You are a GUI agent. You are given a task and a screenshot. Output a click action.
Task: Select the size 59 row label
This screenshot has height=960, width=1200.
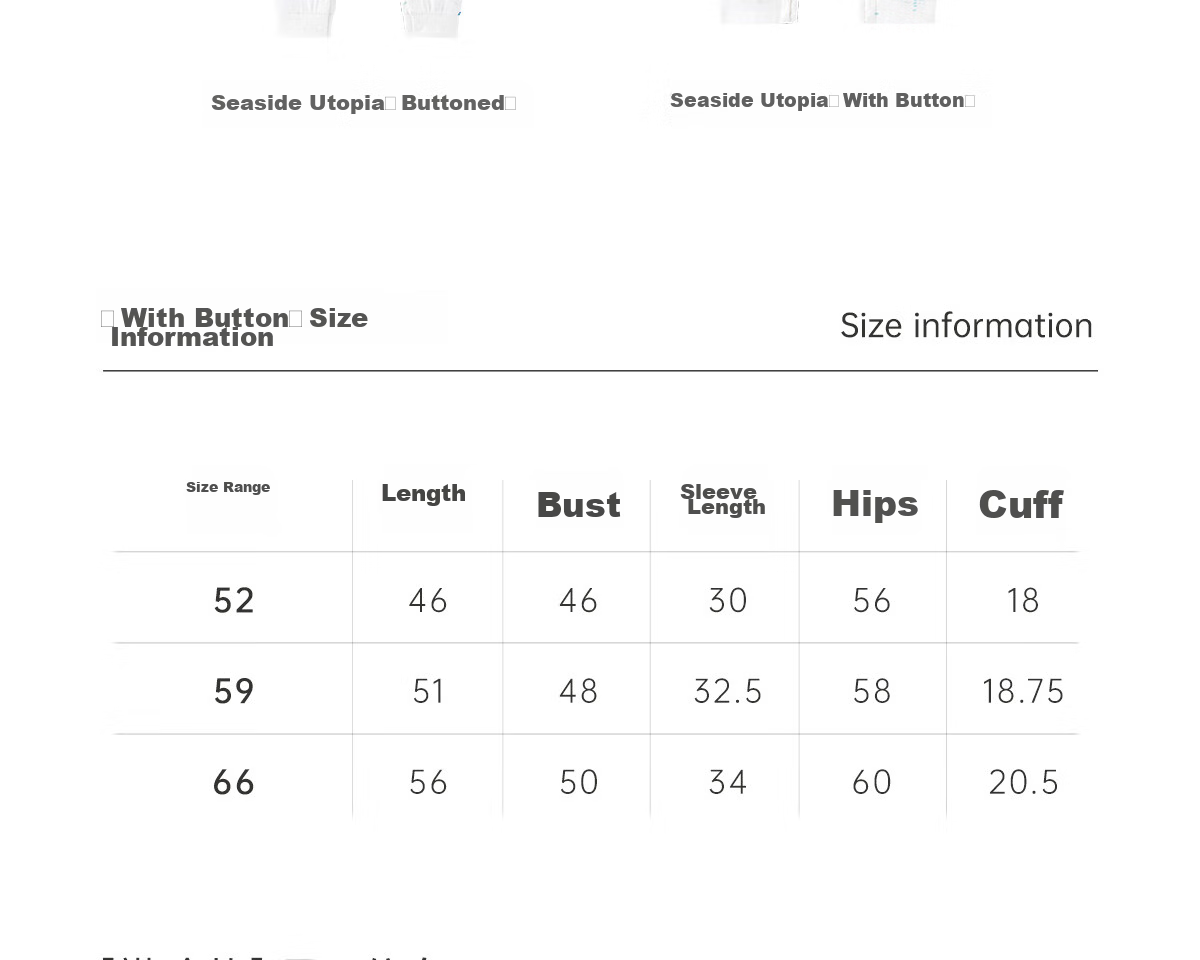(234, 691)
